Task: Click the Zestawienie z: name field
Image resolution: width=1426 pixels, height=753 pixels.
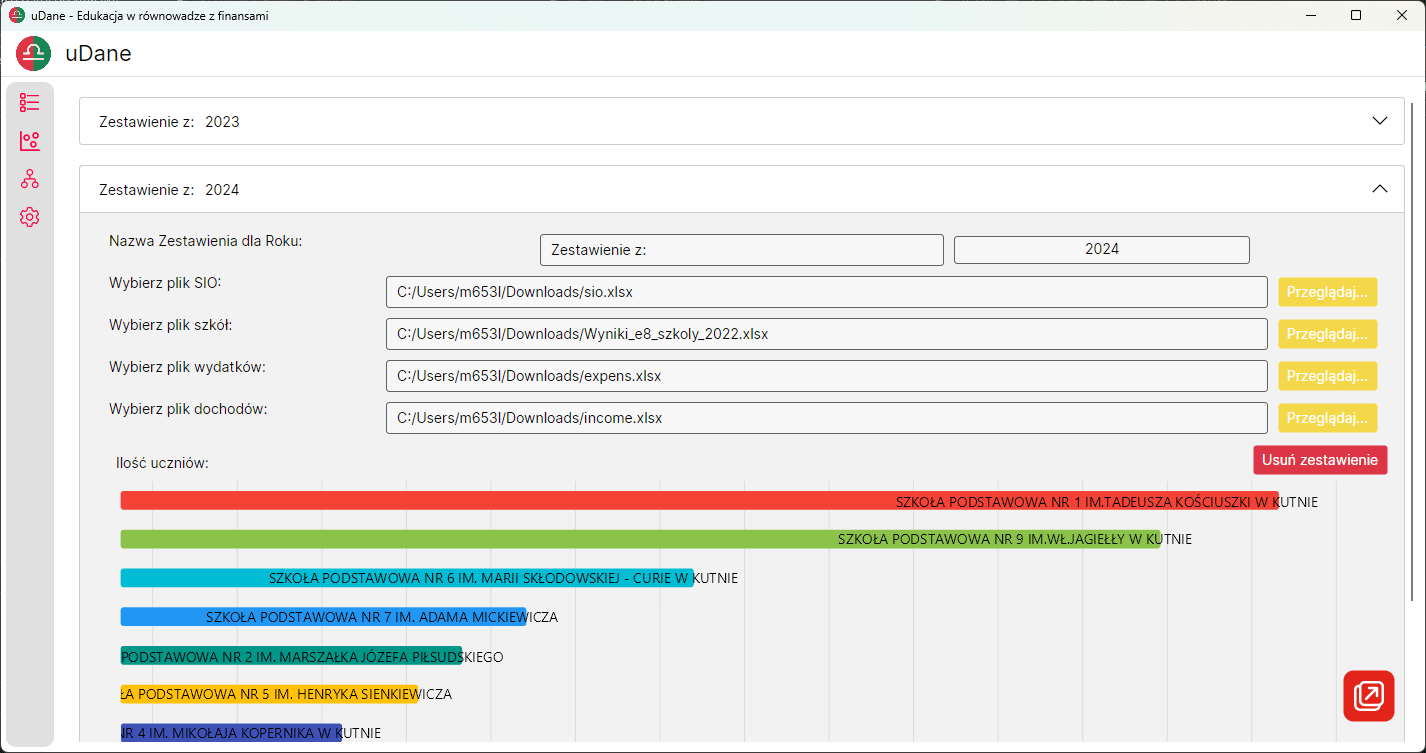Action: click(x=742, y=250)
